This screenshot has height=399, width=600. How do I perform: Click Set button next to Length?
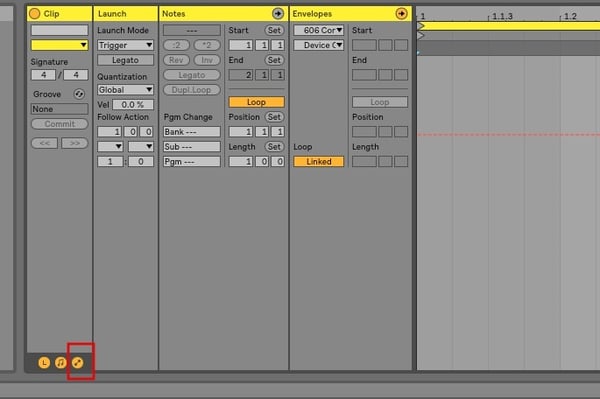coord(274,147)
